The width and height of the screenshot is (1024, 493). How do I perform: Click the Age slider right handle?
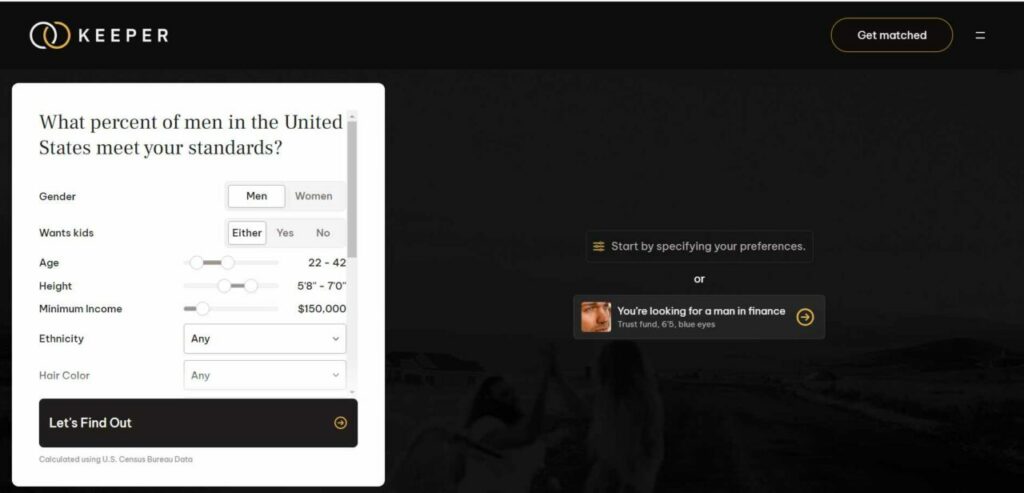coord(227,262)
